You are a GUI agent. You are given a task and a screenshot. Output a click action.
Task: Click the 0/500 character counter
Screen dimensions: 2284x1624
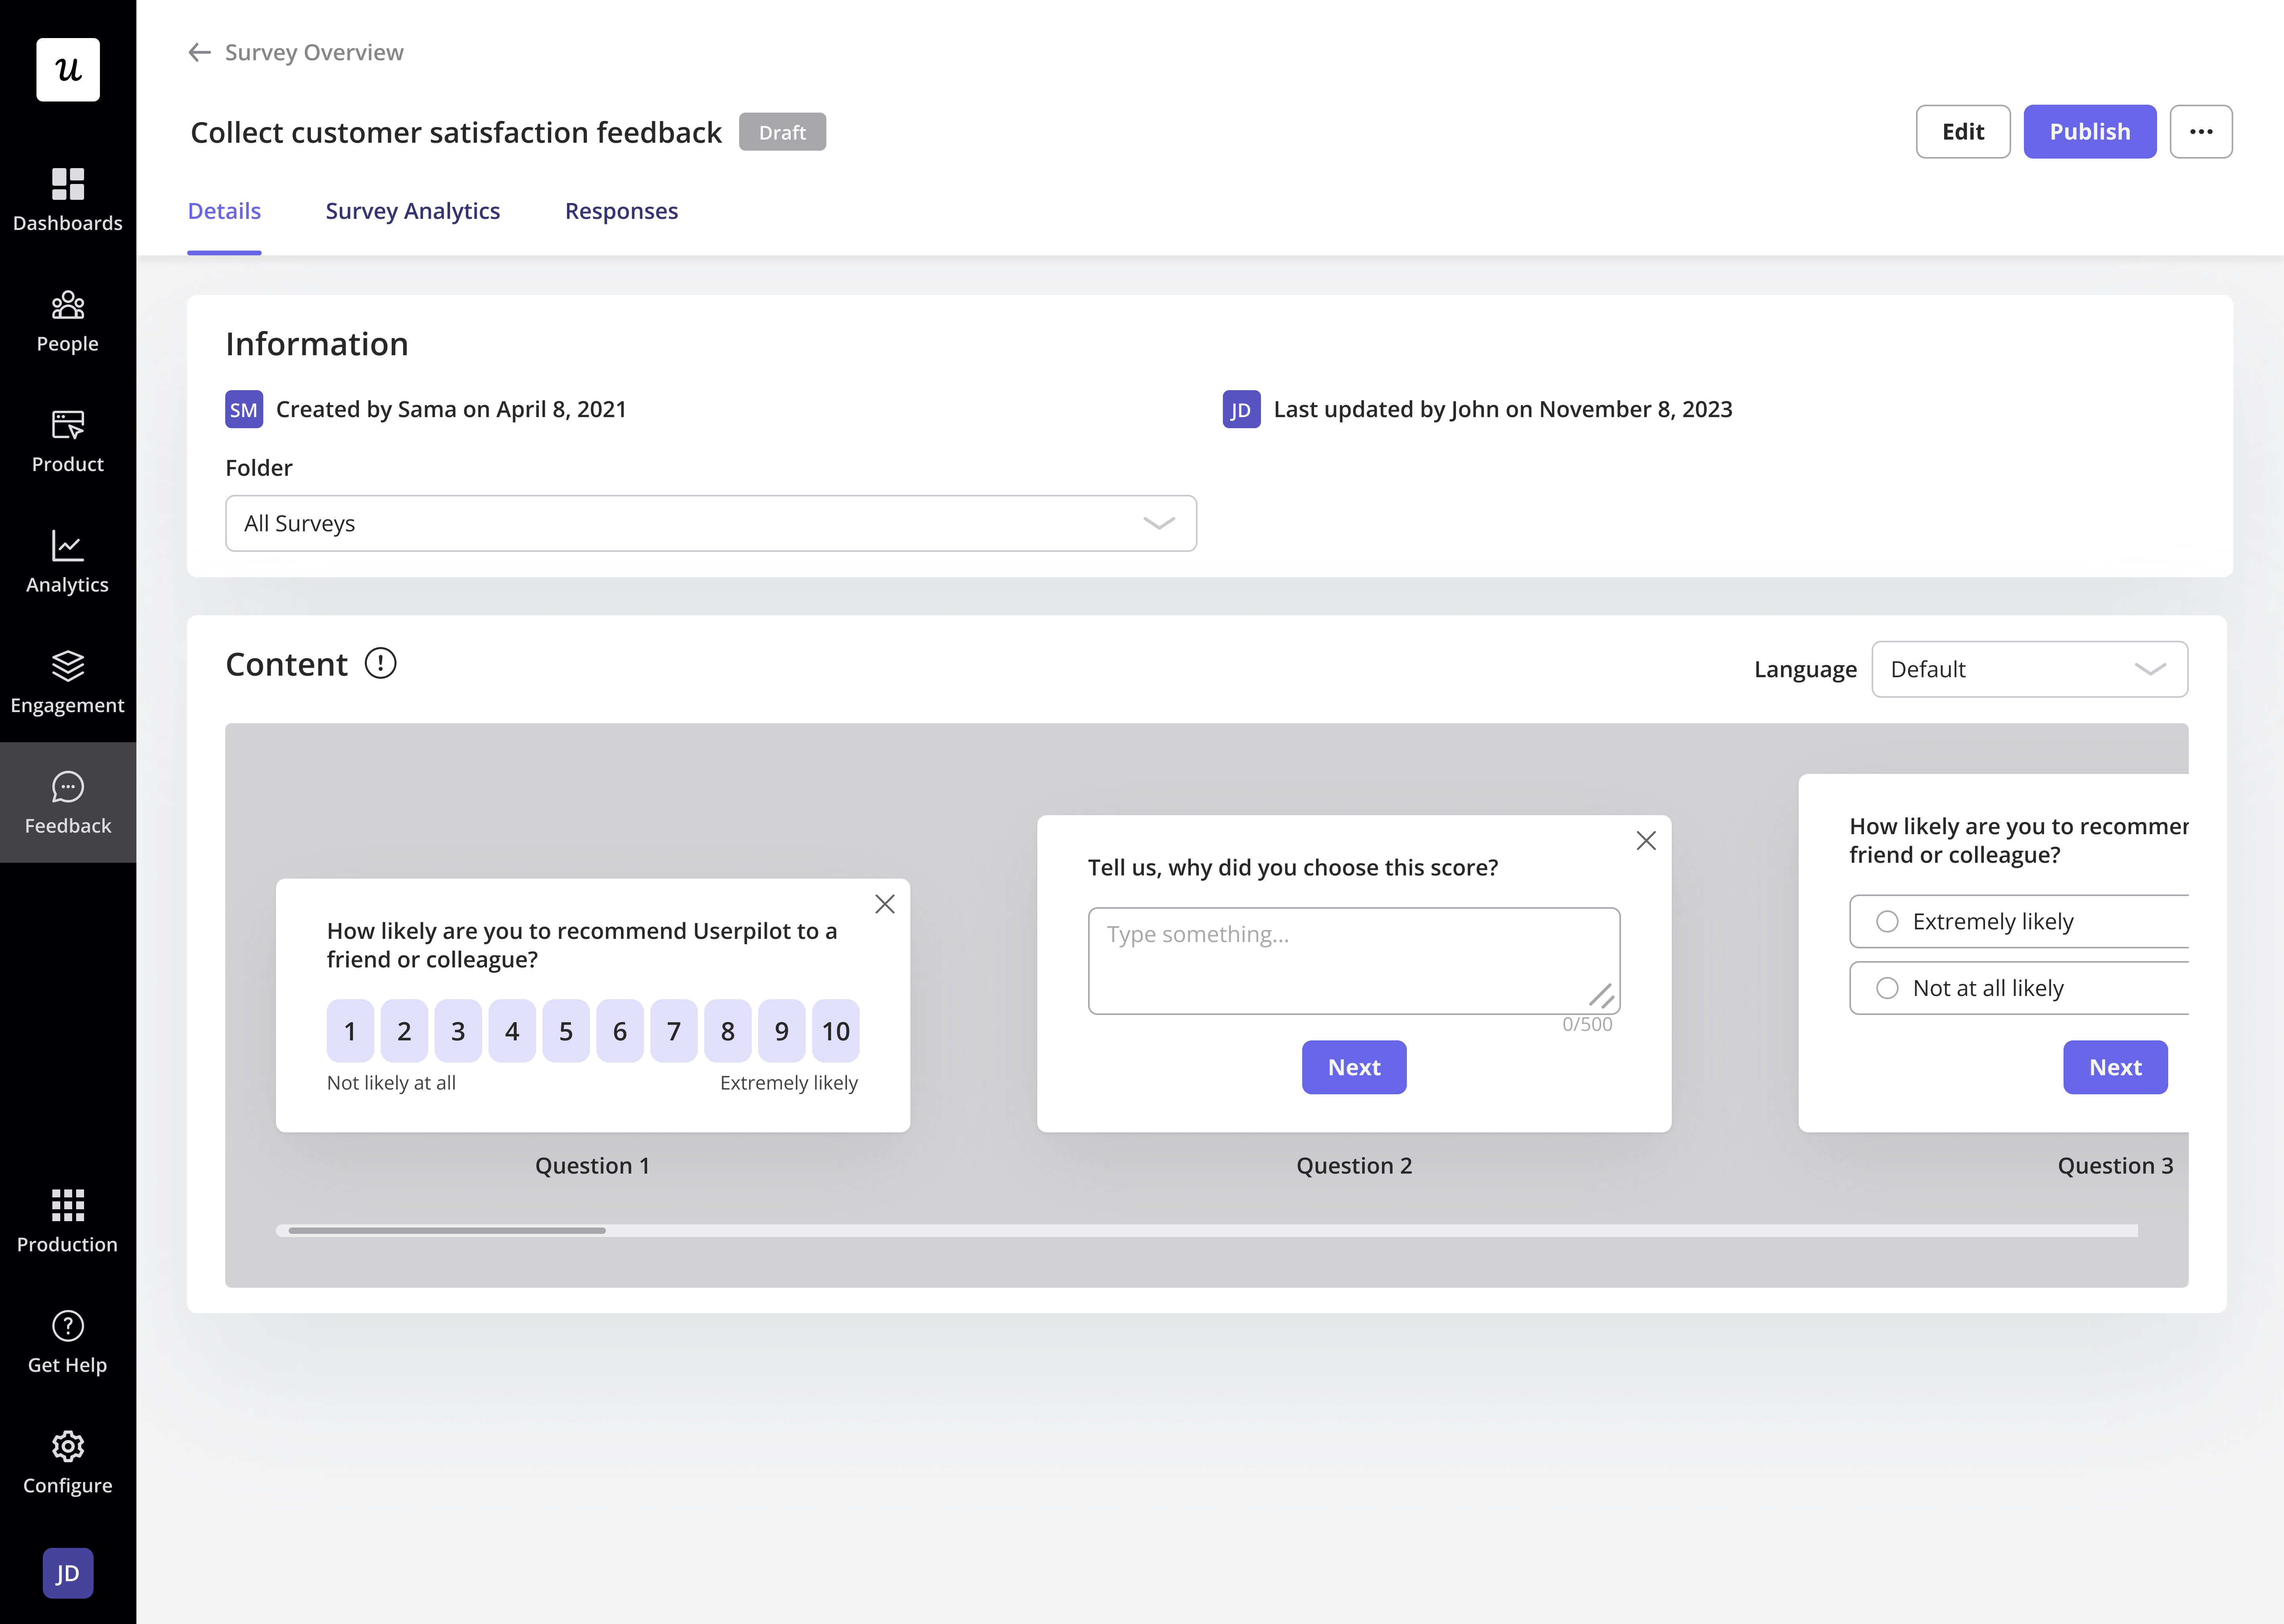coord(1587,1024)
